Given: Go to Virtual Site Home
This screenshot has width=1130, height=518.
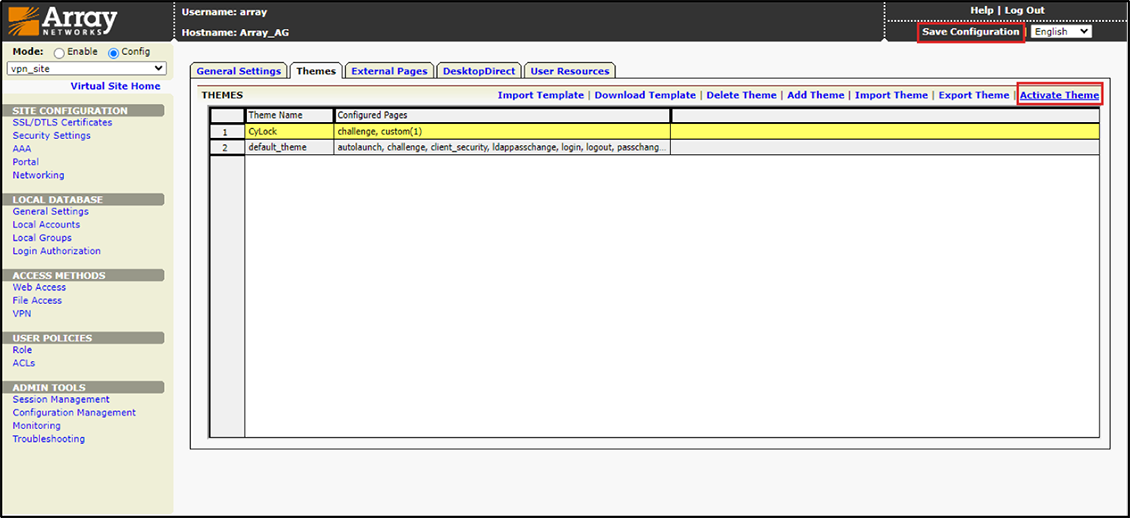Looking at the screenshot, I should pos(115,87).
